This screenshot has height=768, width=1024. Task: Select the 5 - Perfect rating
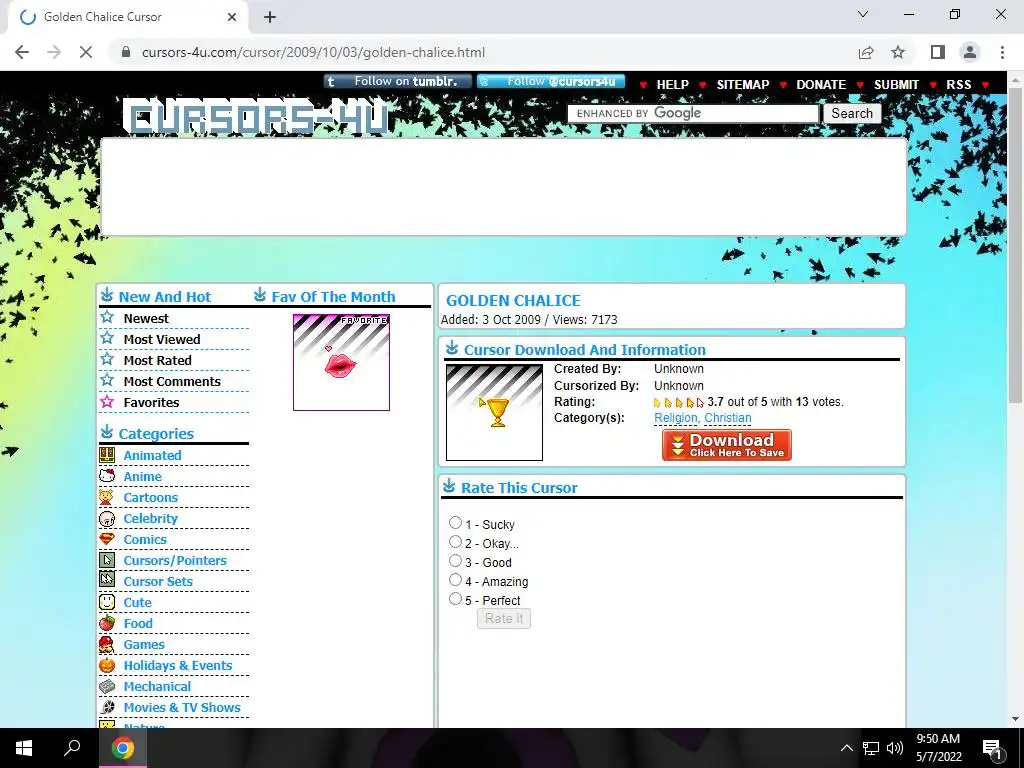tap(455, 598)
